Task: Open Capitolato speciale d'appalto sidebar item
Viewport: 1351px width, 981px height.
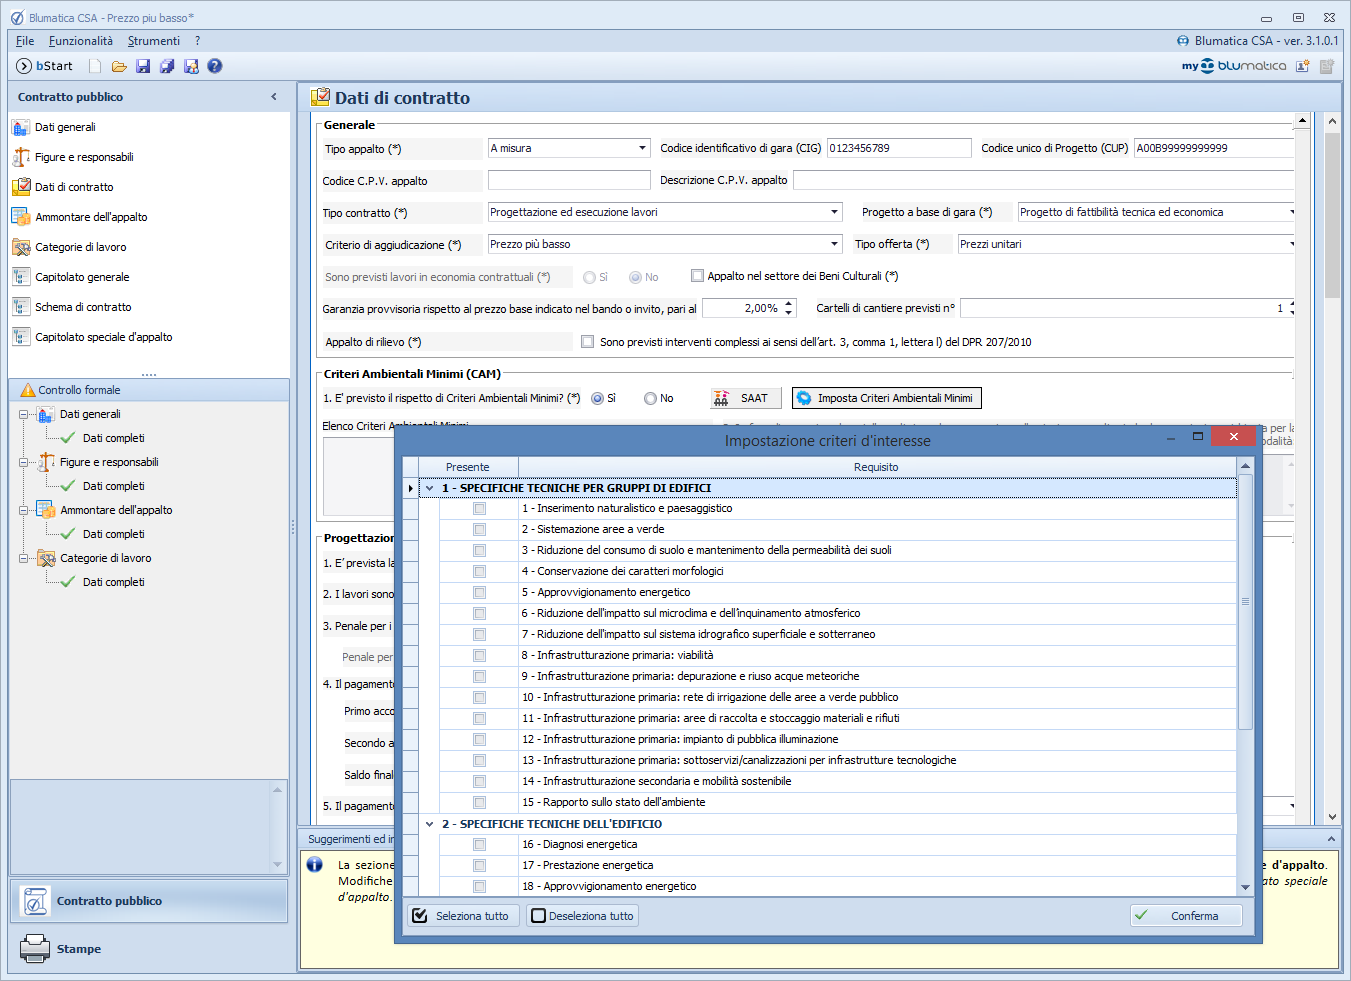Action: (x=103, y=337)
